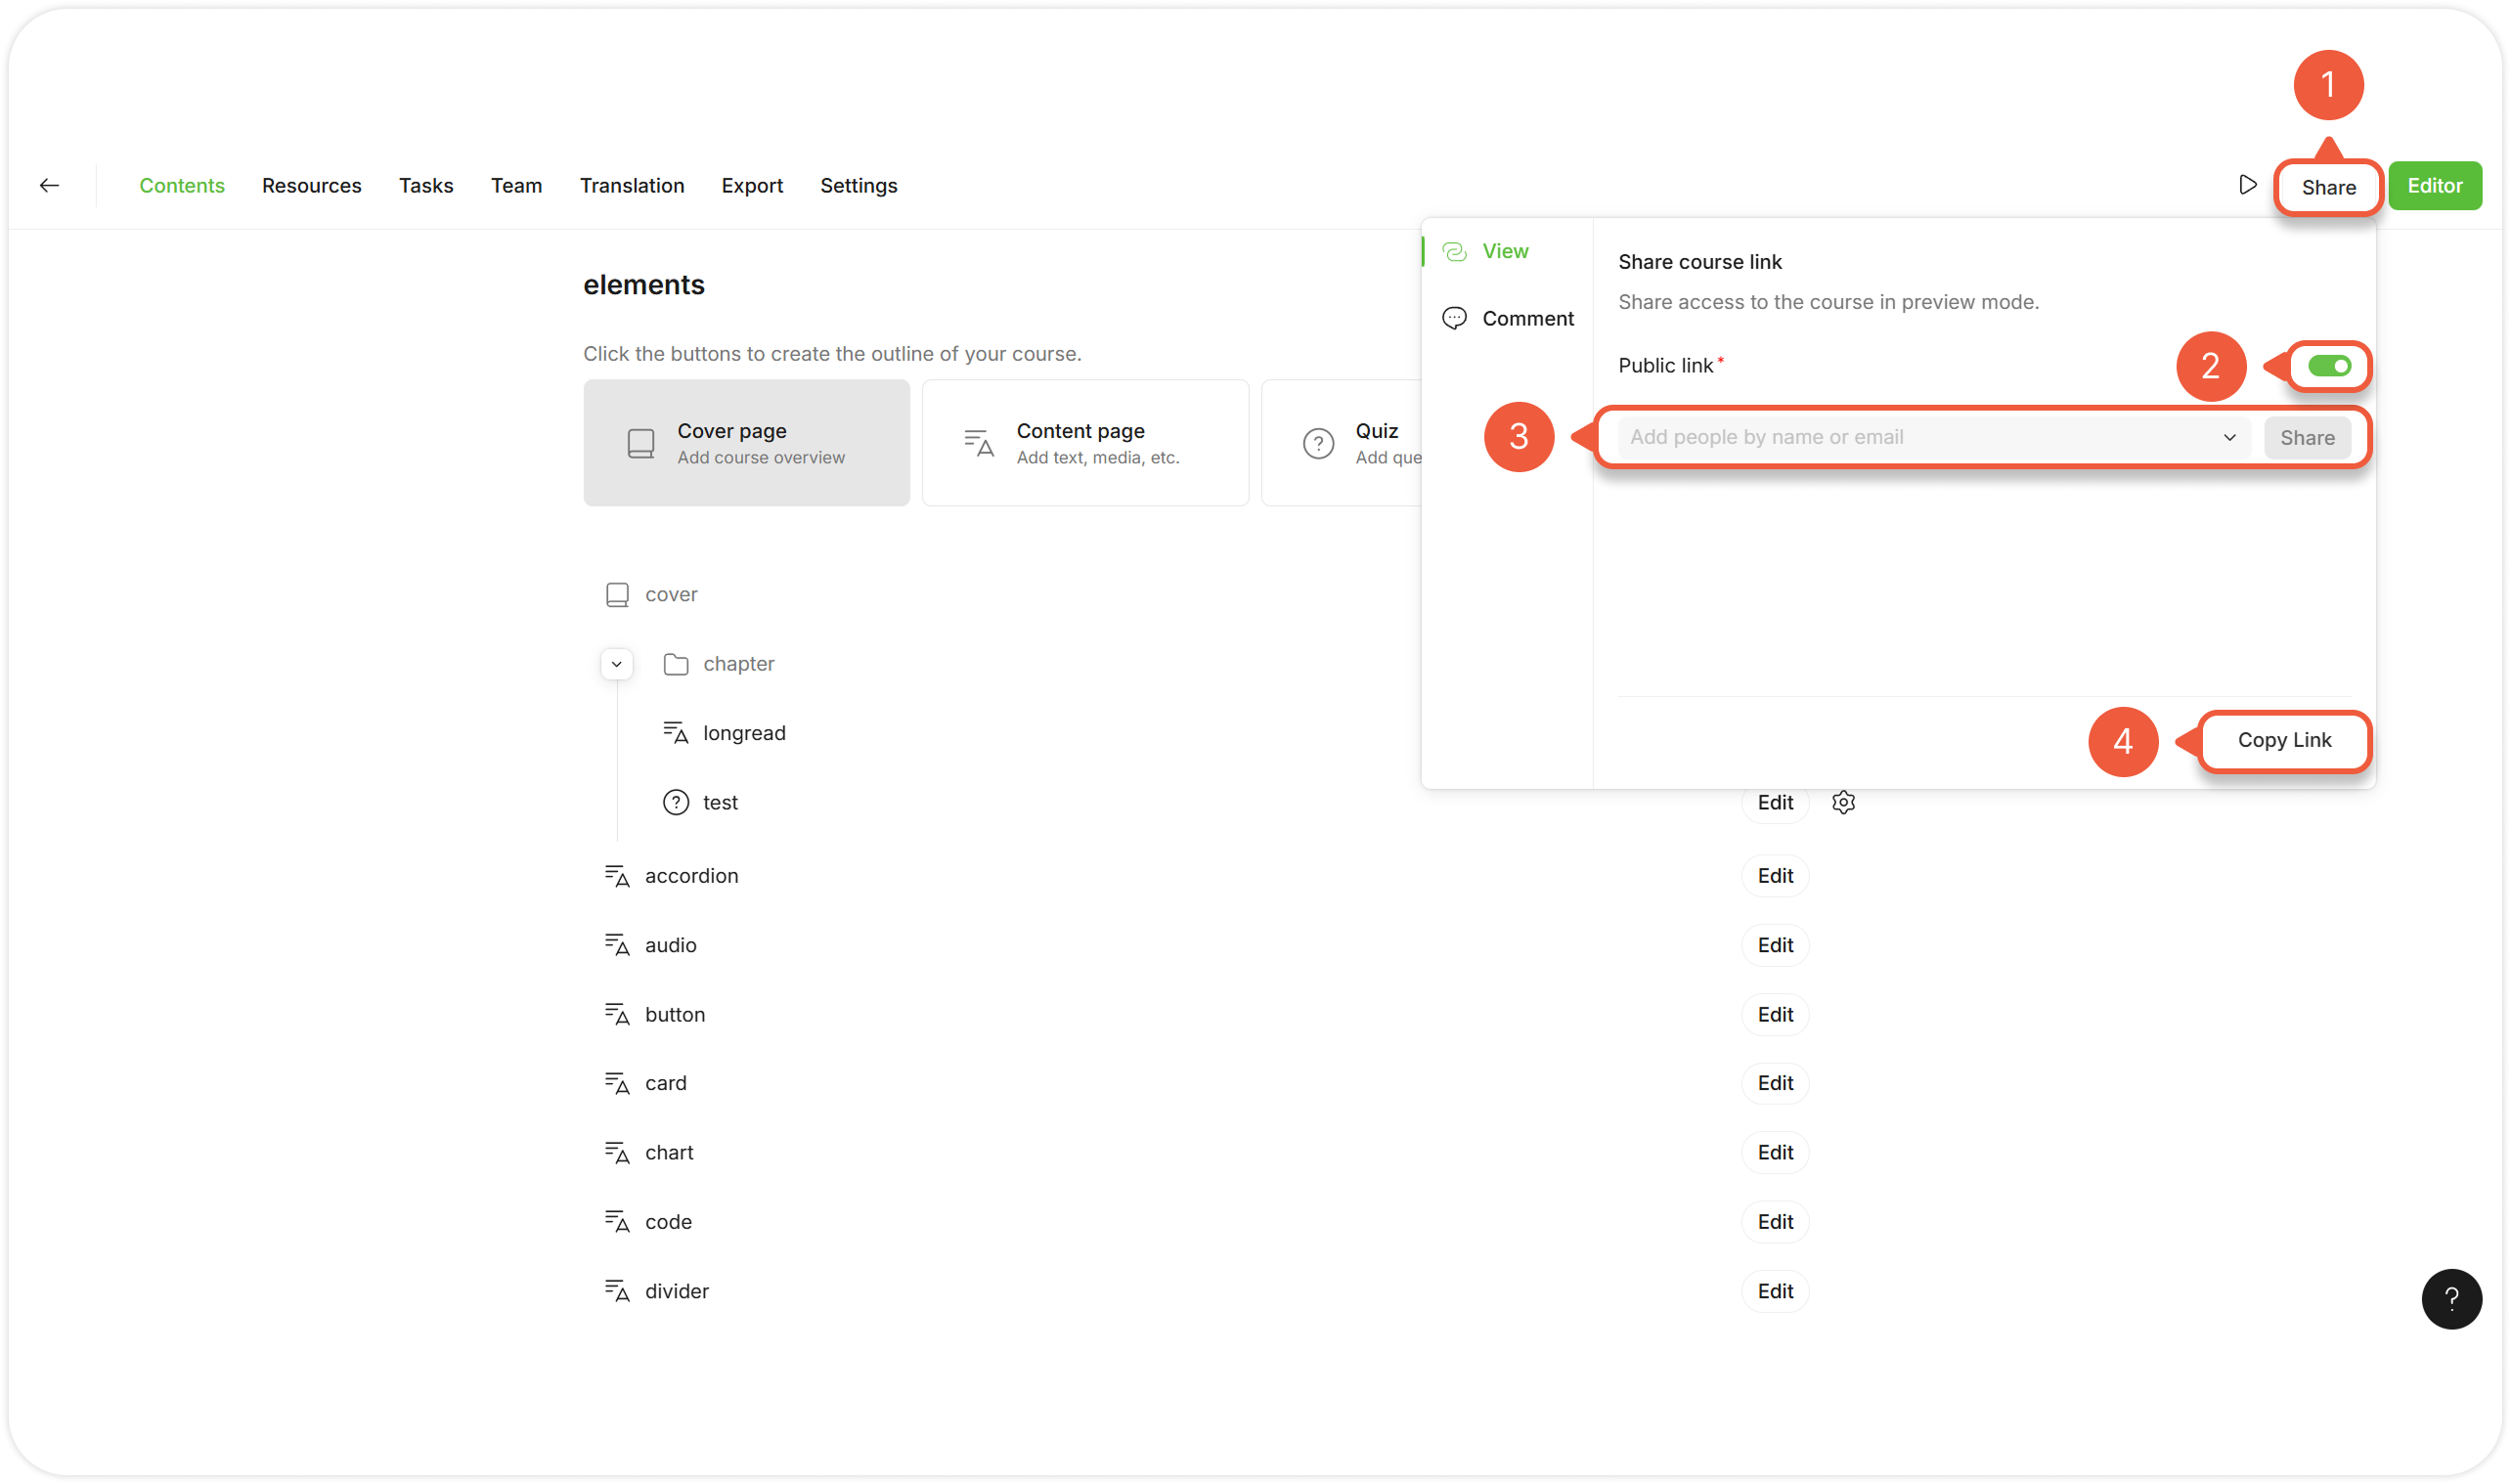Switch to the Translation tab
The image size is (2511, 1484).
coord(632,185)
